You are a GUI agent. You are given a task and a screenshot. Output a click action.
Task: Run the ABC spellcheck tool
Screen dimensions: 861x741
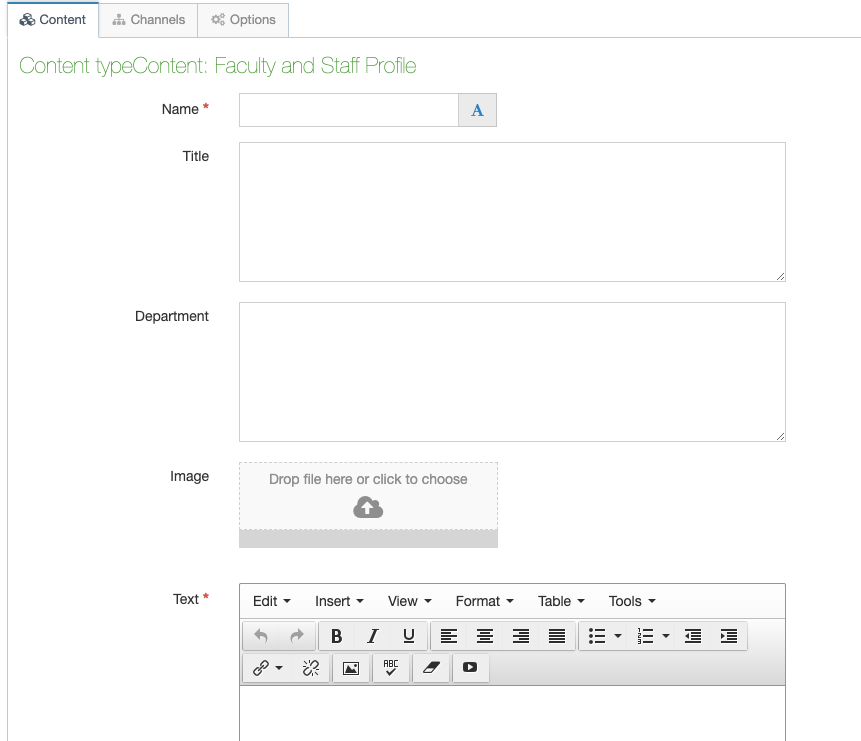391,668
